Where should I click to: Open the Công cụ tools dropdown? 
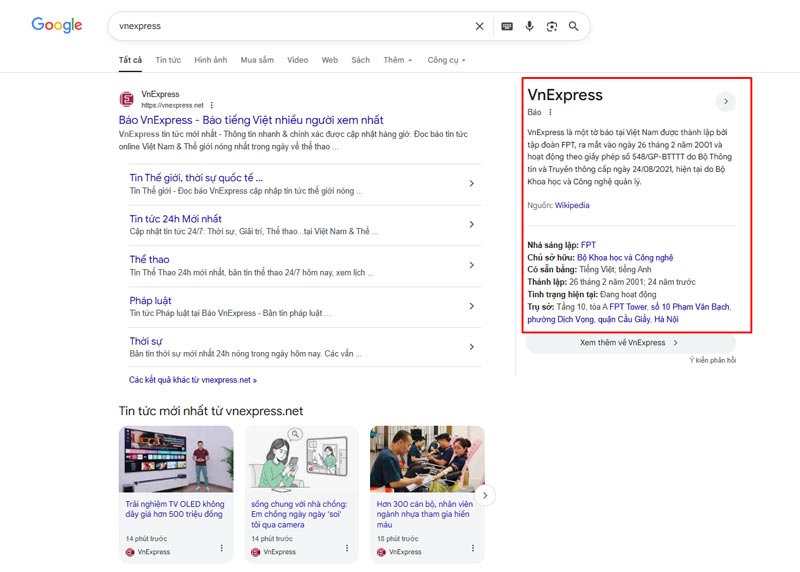tap(446, 60)
